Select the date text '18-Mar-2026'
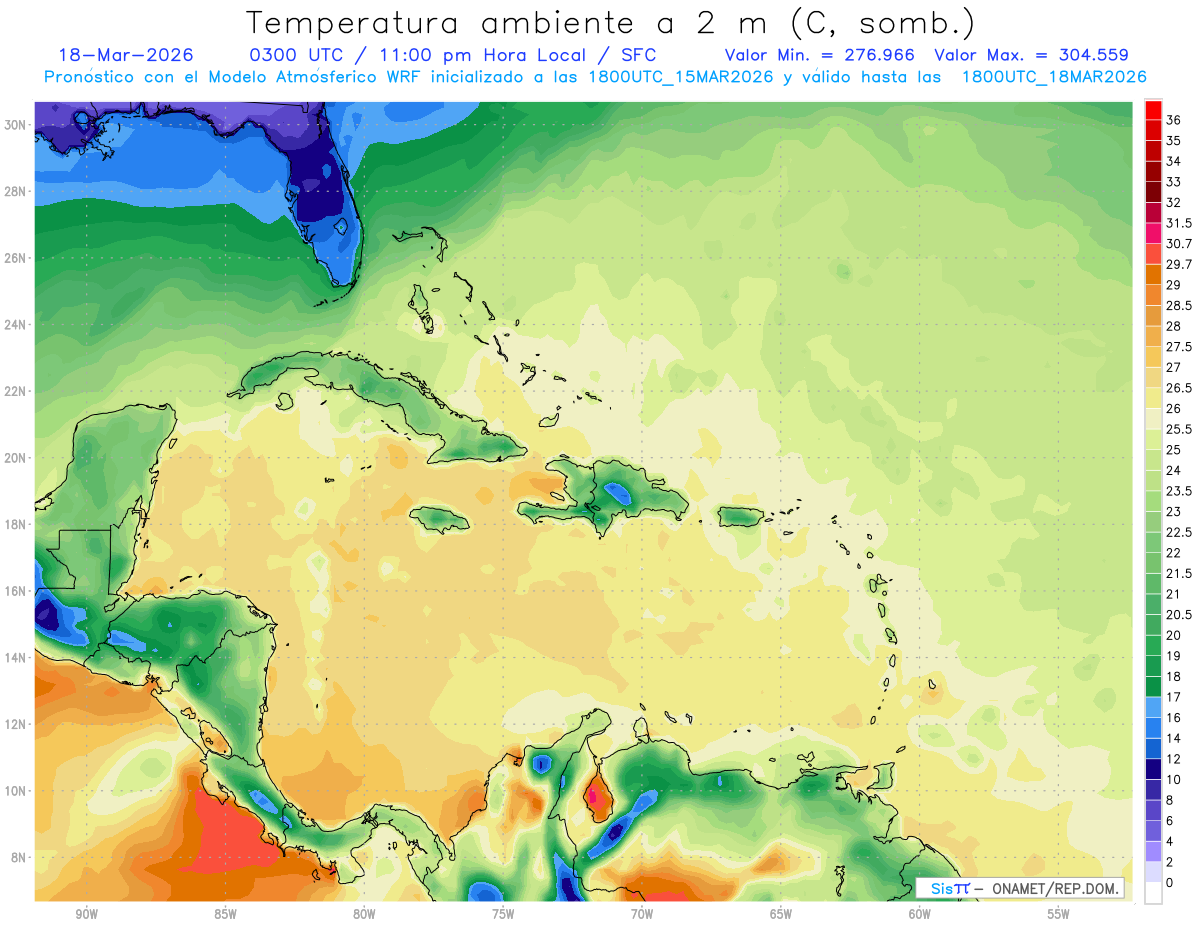The image size is (1200, 927). (126, 55)
